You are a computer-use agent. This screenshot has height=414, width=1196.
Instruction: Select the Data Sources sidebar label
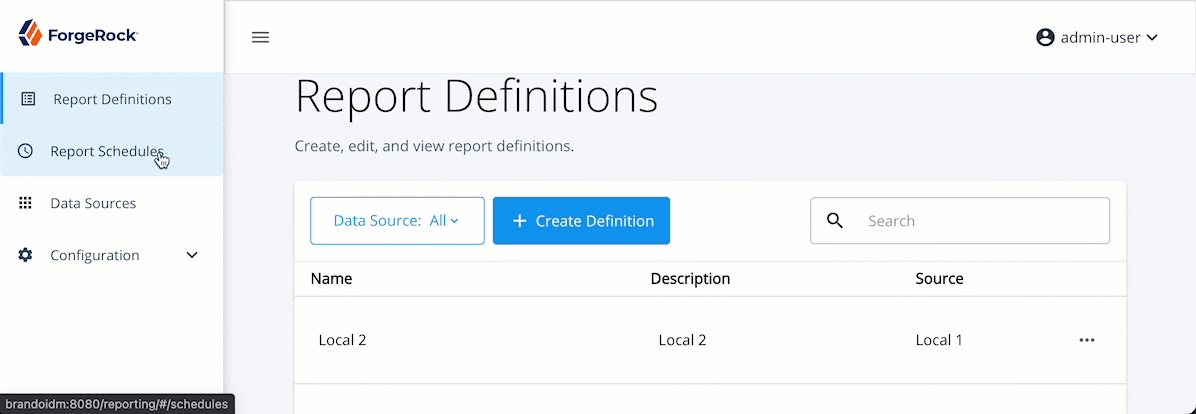click(93, 203)
